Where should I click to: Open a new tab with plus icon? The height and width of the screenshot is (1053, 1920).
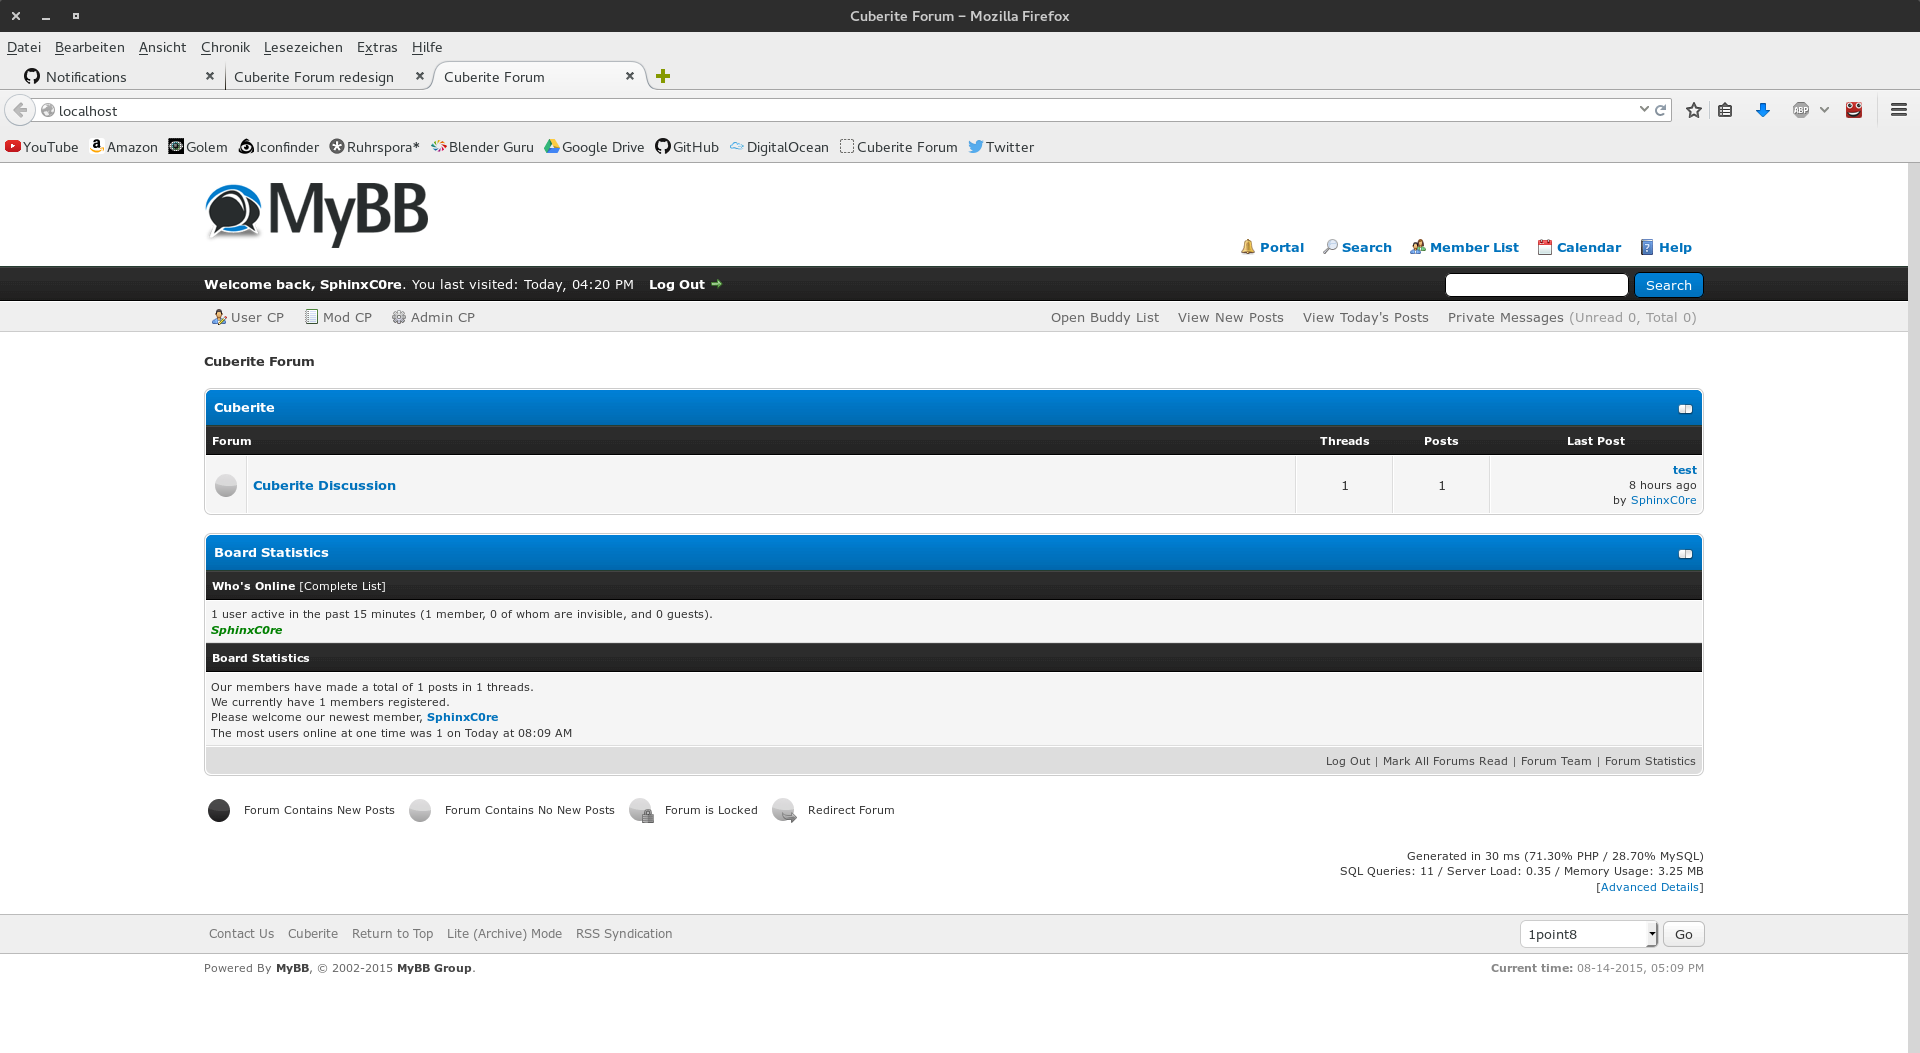(663, 76)
